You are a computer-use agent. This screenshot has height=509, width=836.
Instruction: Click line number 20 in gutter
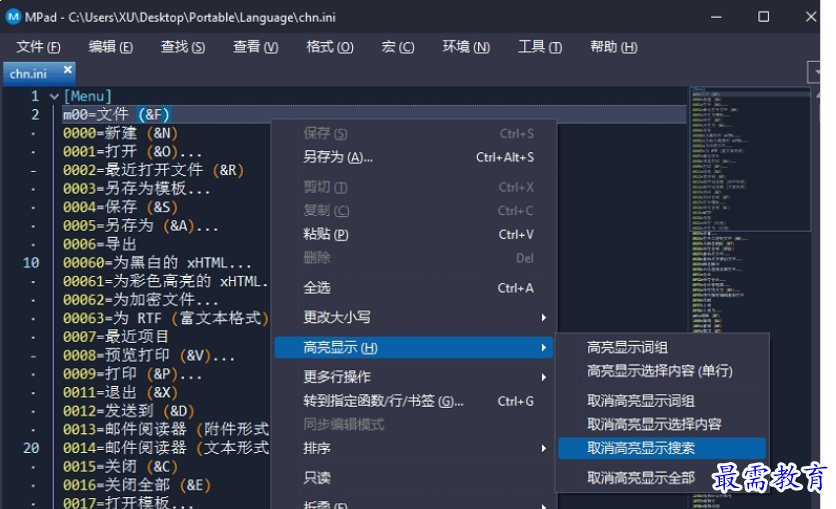(x=31, y=448)
